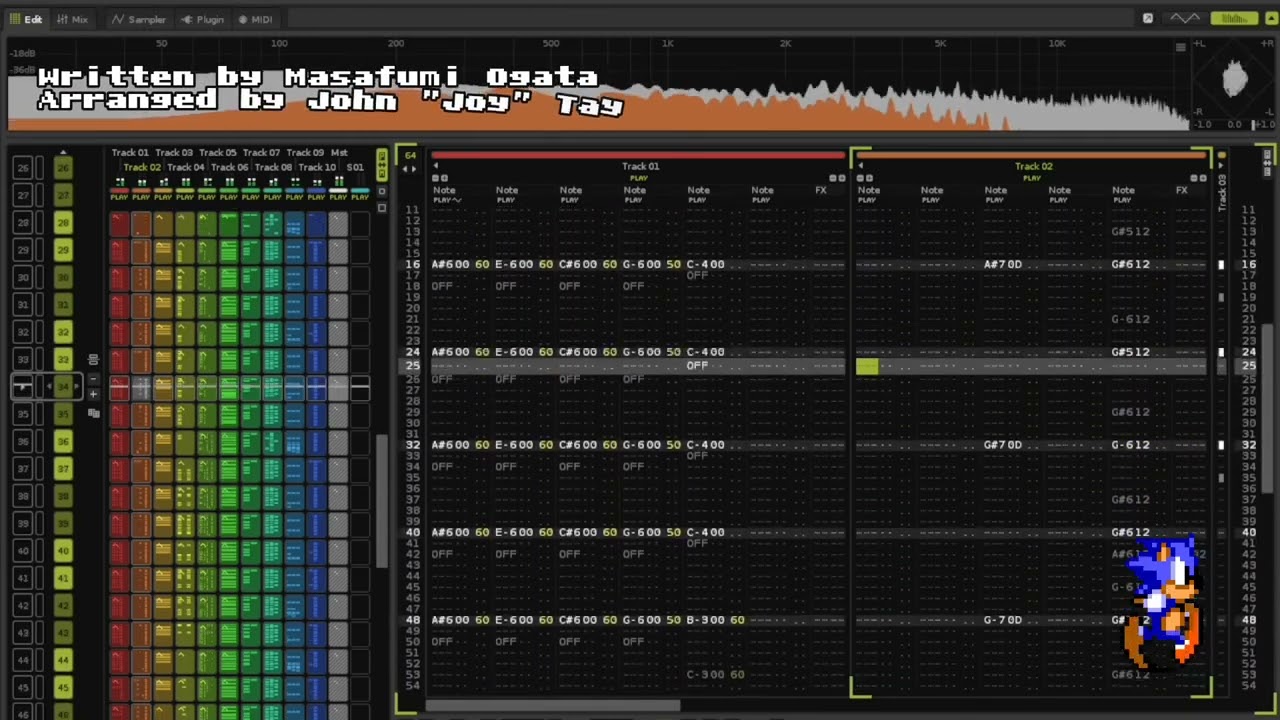Toggle the matrix view button above the matrix scrollbar

coord(382,164)
